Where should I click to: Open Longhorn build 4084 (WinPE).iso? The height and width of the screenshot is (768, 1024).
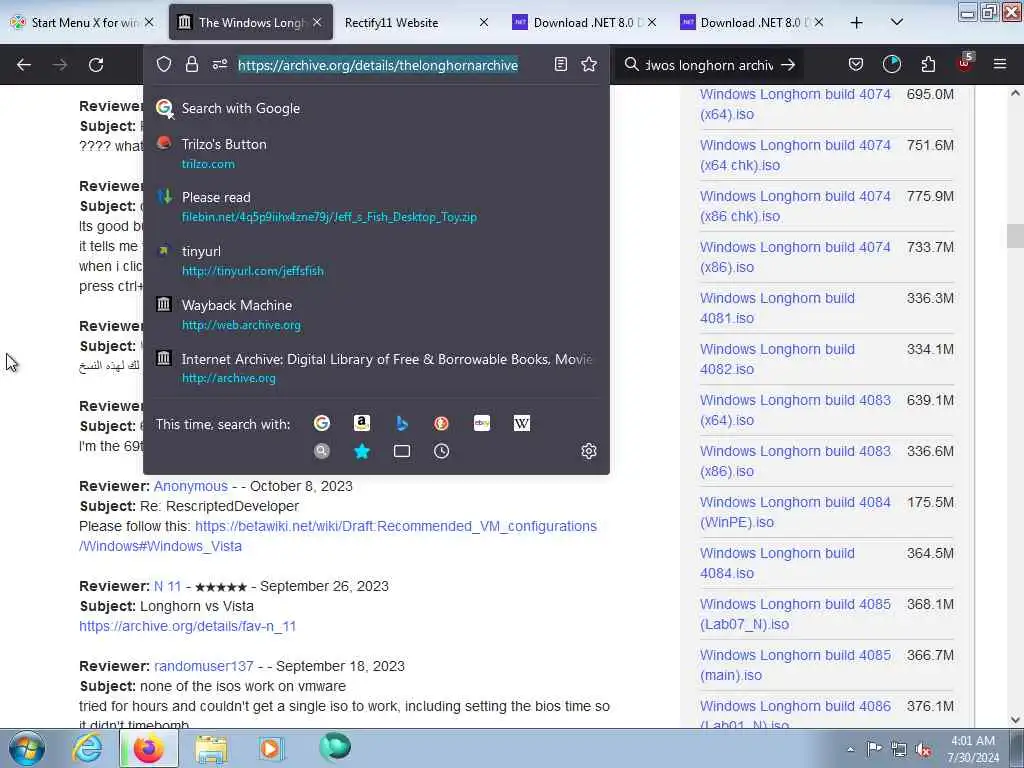coord(795,511)
